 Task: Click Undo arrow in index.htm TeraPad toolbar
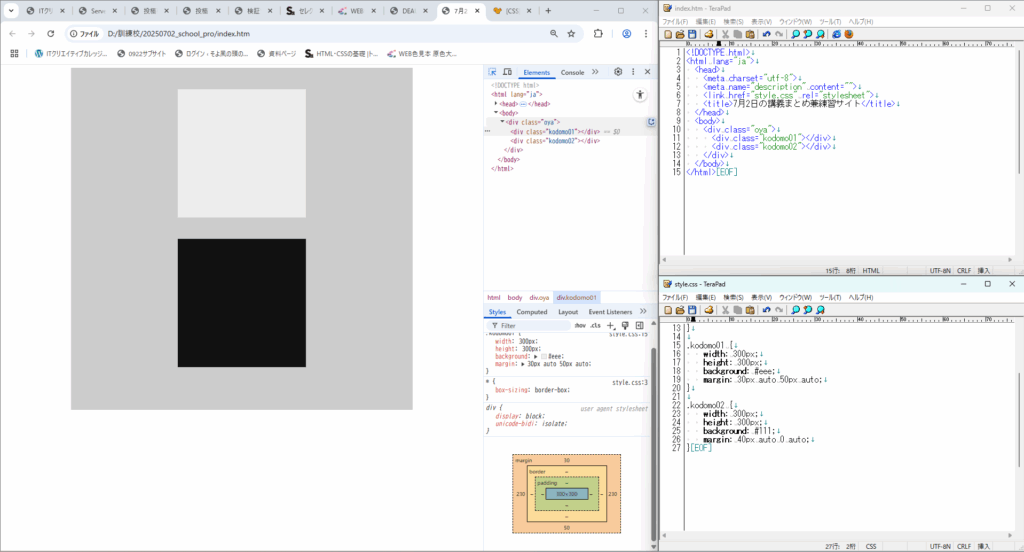pyautogui.click(x=766, y=33)
